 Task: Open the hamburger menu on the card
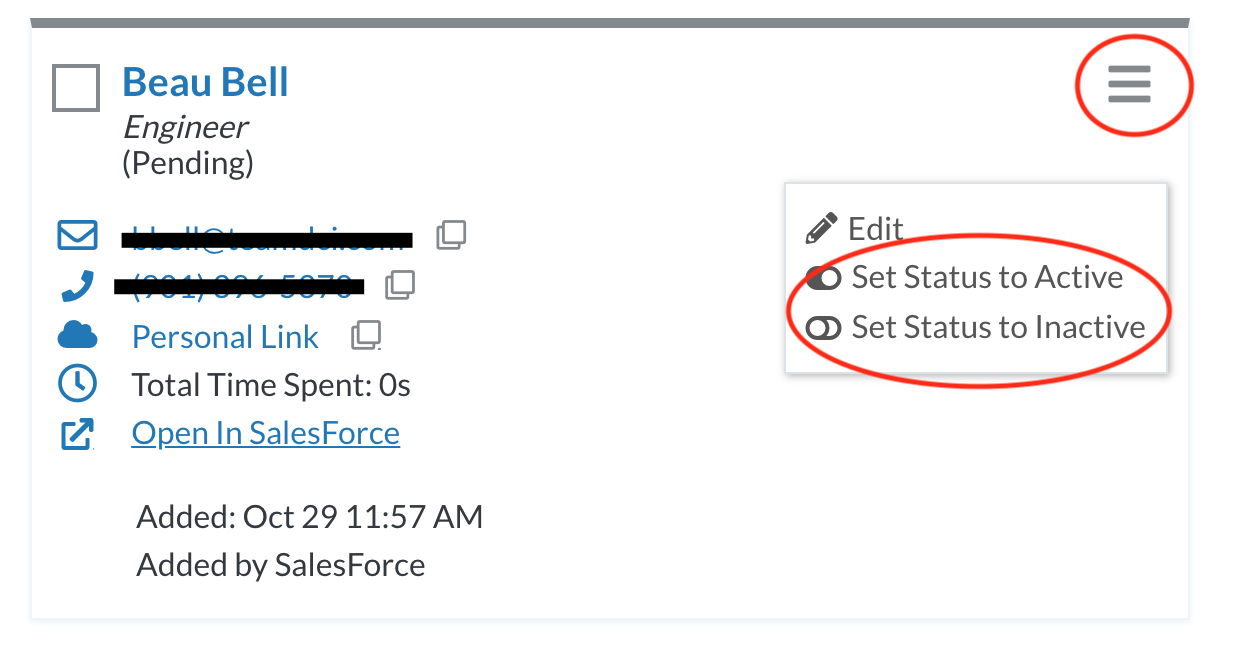(x=1129, y=84)
